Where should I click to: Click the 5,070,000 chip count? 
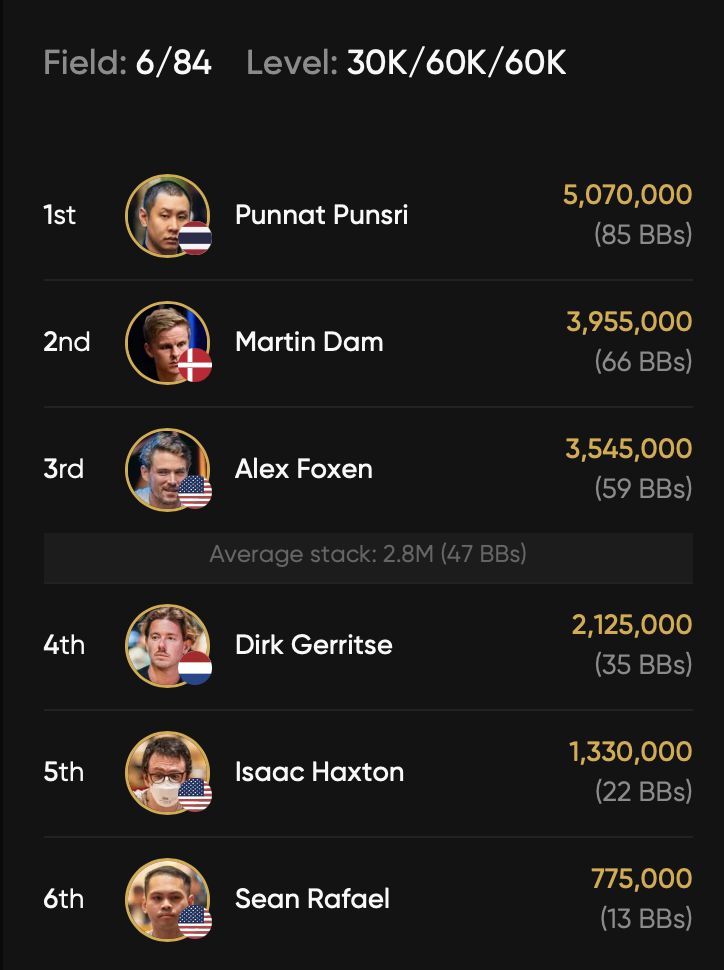(x=627, y=194)
